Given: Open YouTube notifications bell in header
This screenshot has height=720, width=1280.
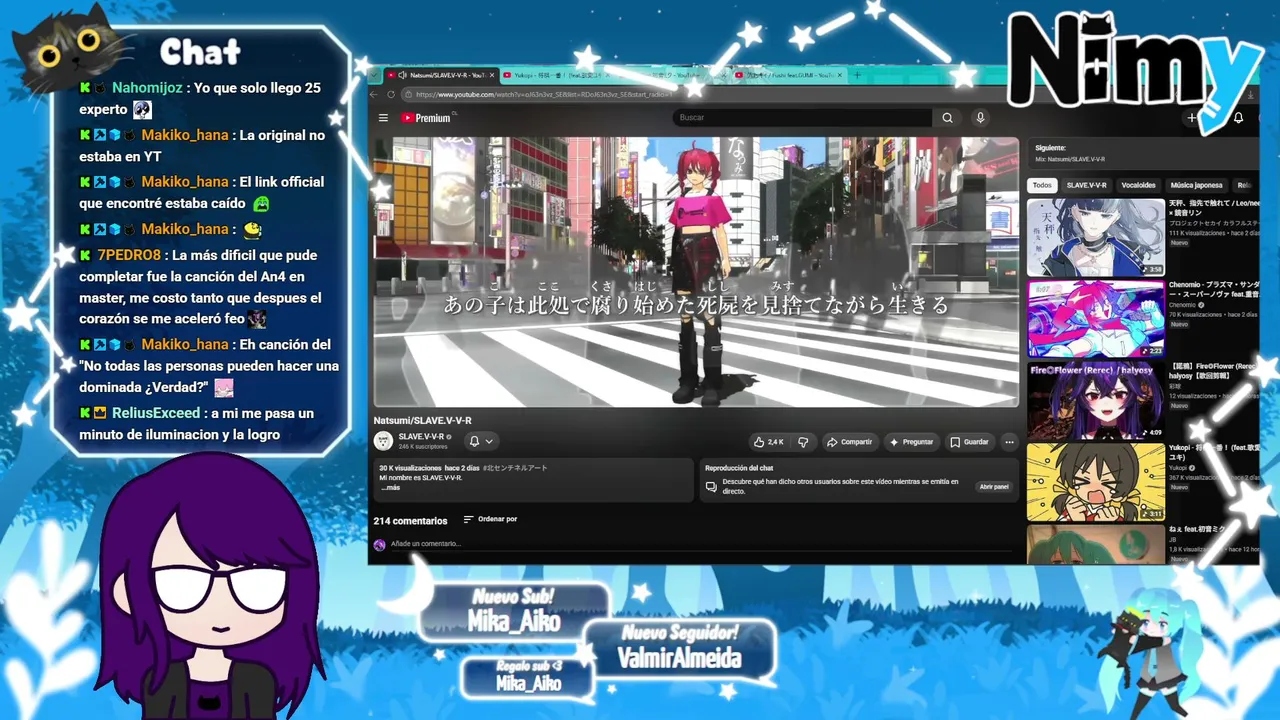Looking at the screenshot, I should click(1238, 118).
